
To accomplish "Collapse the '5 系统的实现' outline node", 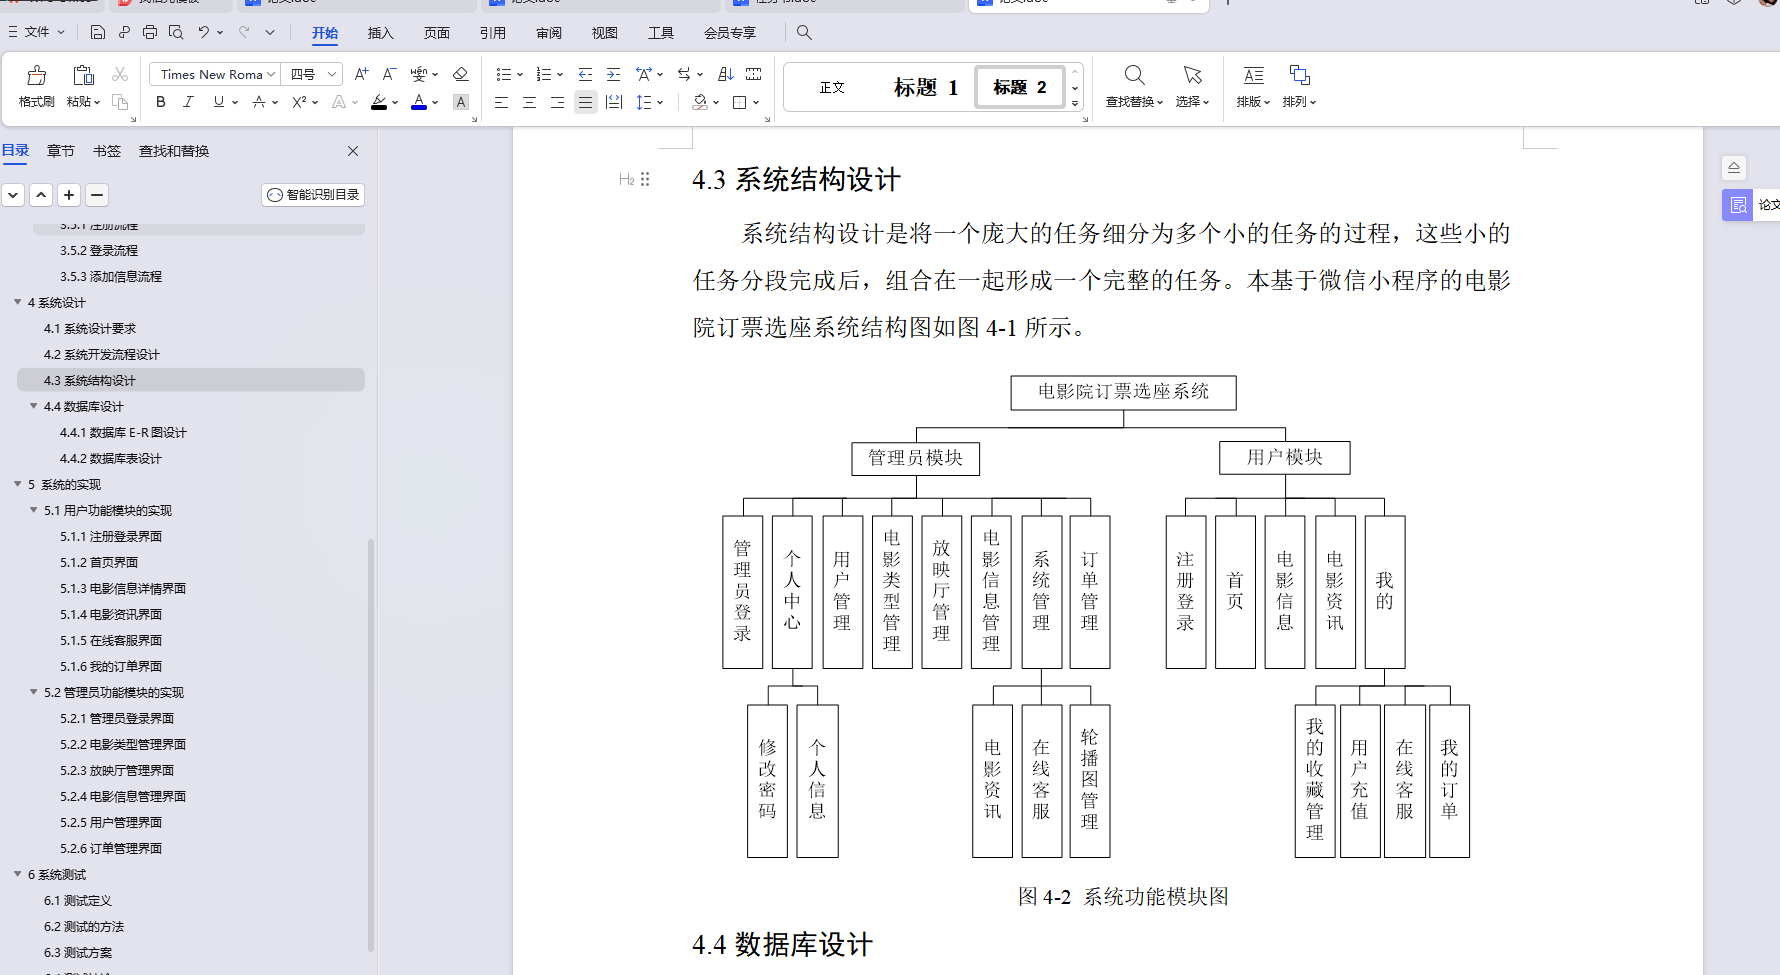I will [x=18, y=484].
